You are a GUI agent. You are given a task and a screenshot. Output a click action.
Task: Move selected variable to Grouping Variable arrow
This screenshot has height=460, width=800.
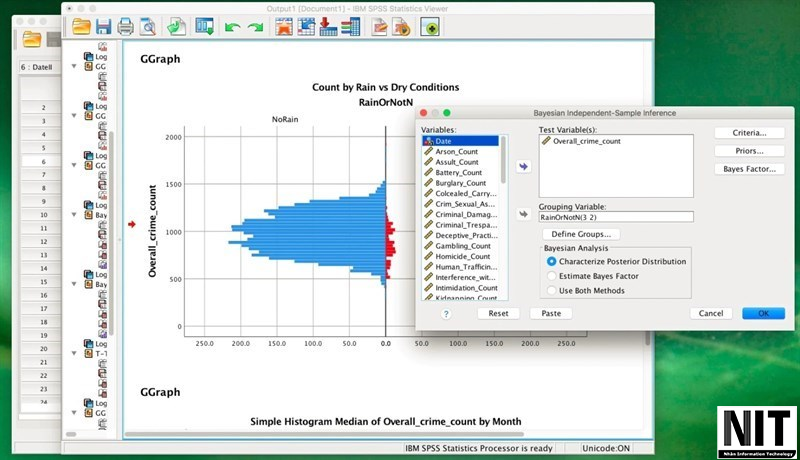point(523,214)
